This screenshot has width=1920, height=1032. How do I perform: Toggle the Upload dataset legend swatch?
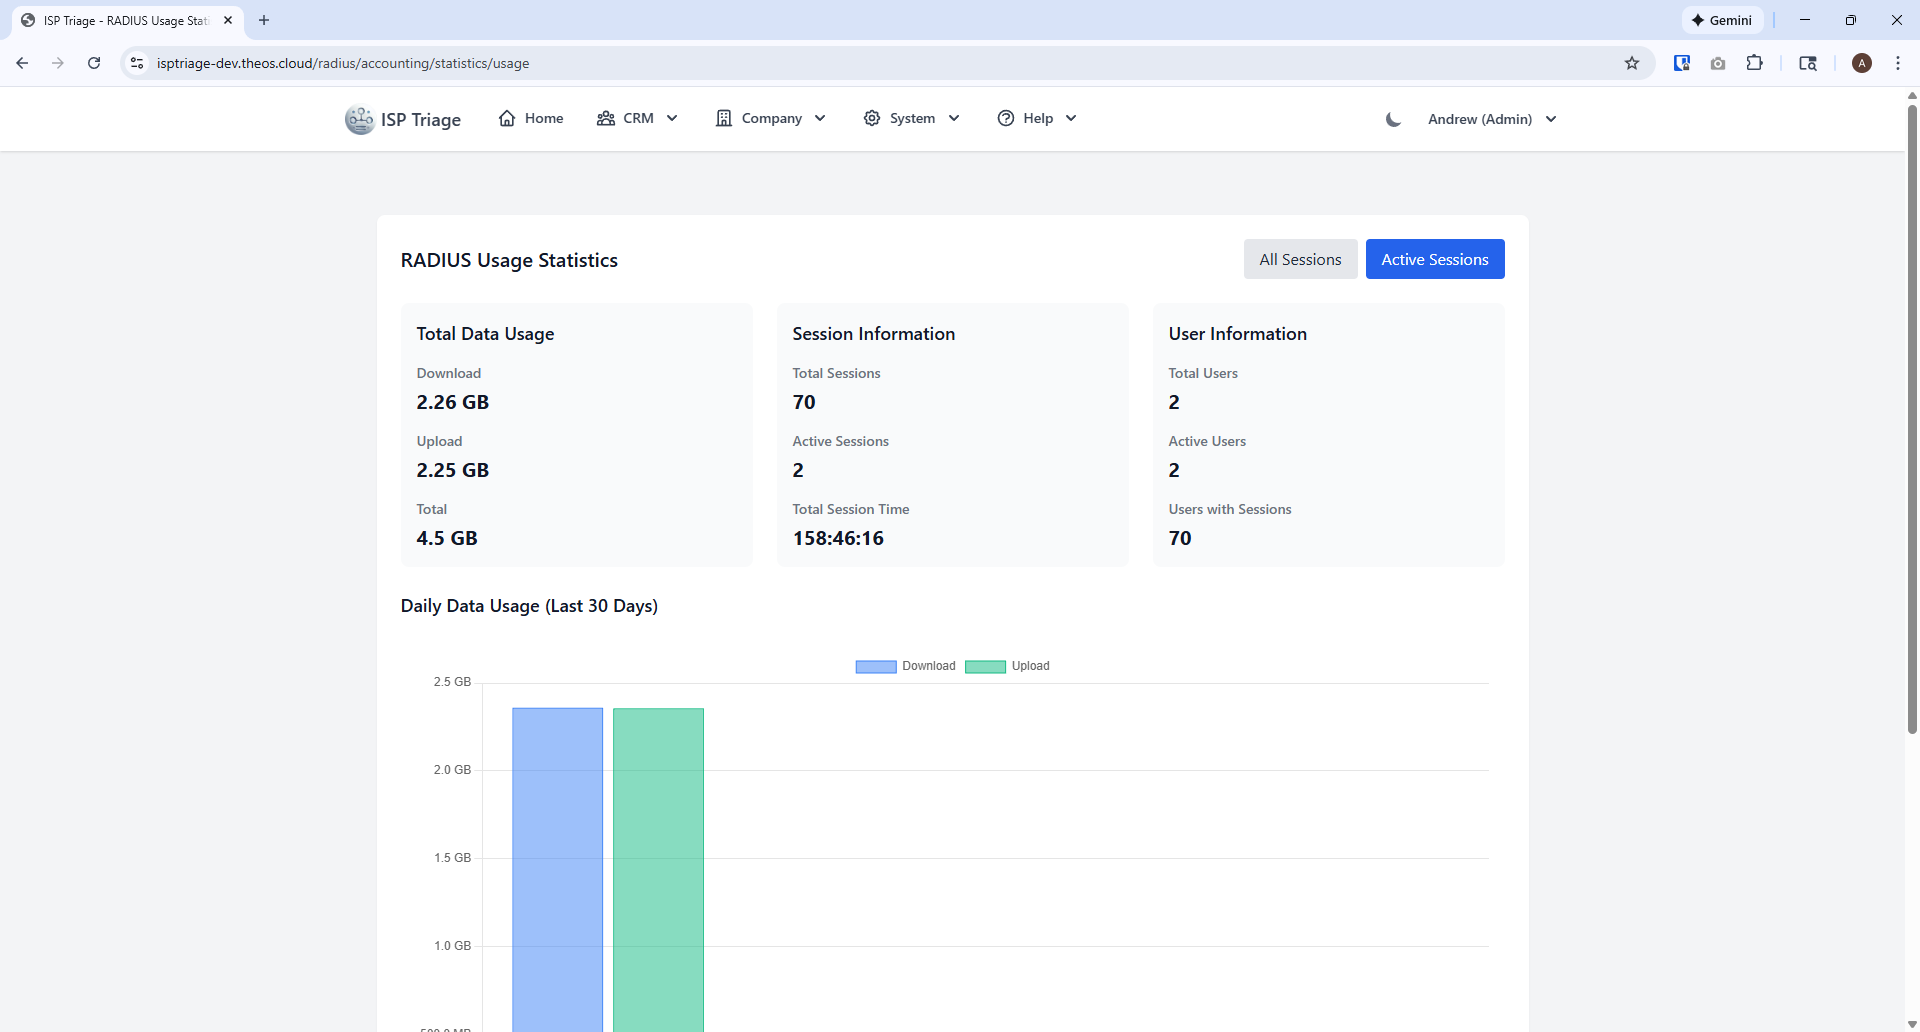pyautogui.click(x=985, y=667)
